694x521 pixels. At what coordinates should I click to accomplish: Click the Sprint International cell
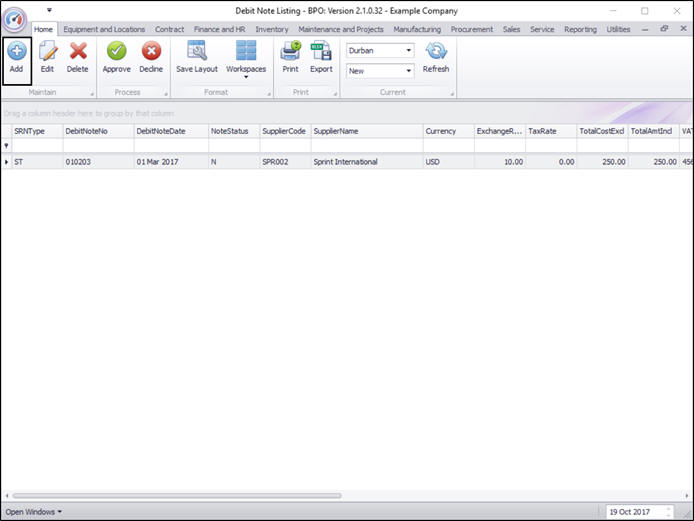pyautogui.click(x=367, y=162)
